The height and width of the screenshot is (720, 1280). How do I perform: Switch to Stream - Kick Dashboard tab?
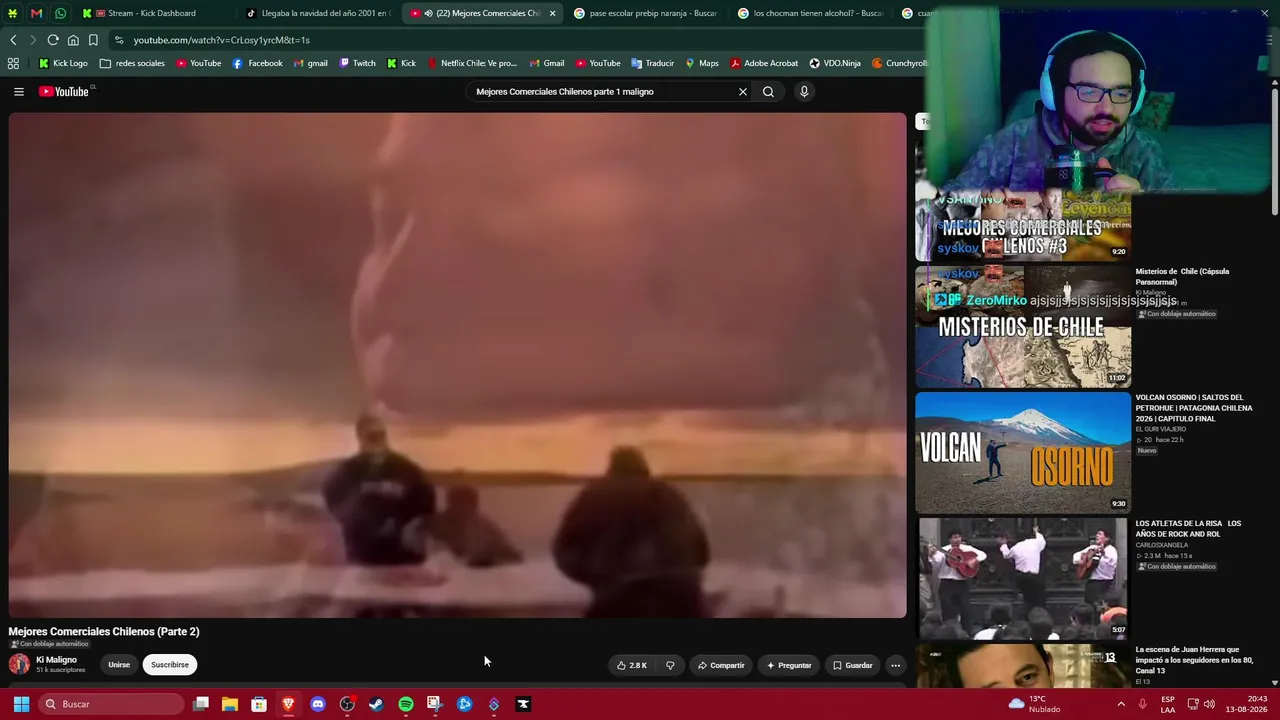(145, 13)
